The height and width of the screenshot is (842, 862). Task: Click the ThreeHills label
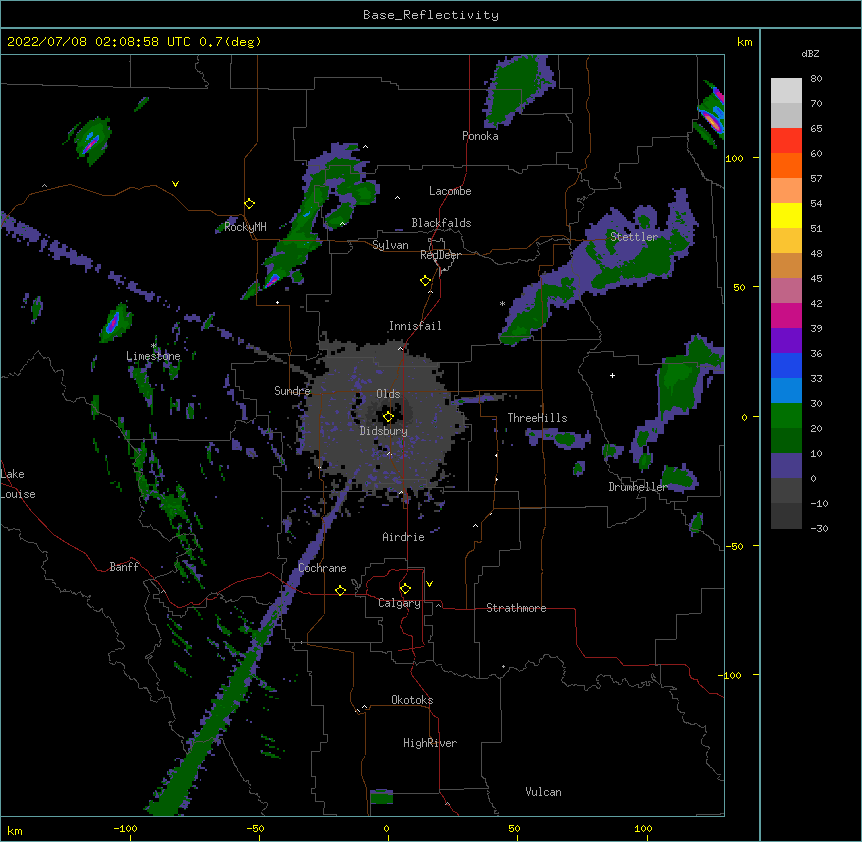[537, 418]
